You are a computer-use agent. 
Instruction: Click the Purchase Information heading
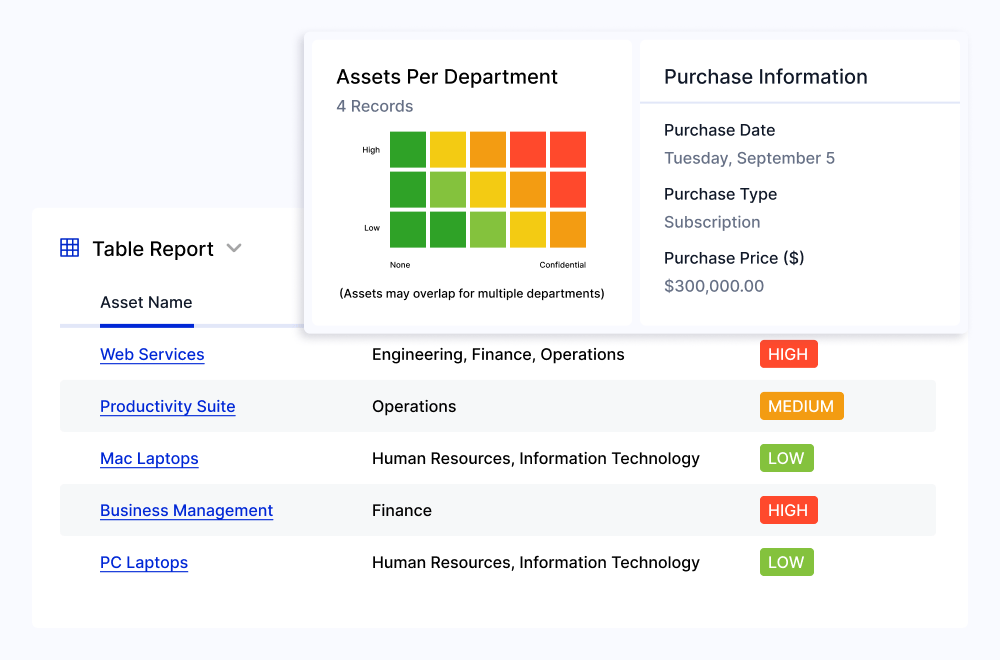pyautogui.click(x=765, y=77)
